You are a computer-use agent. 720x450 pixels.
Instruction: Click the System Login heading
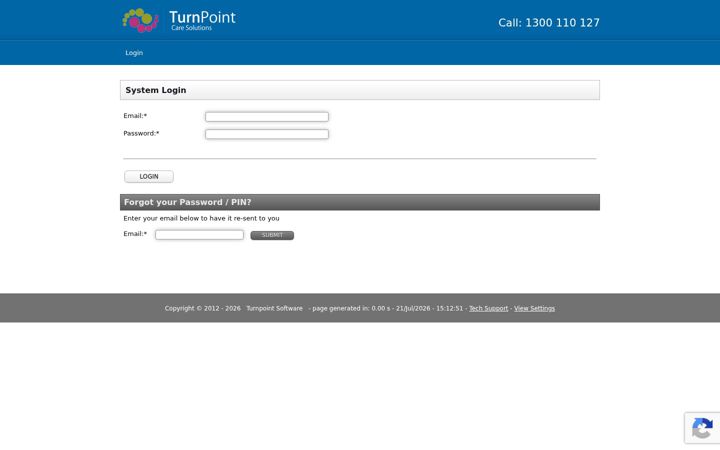tap(156, 90)
